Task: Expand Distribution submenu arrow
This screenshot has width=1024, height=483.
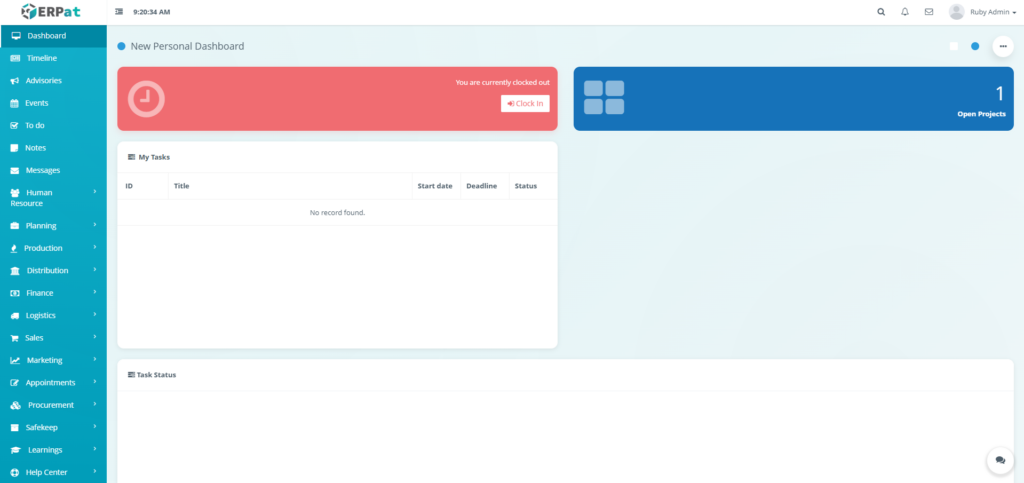Action: point(95,269)
